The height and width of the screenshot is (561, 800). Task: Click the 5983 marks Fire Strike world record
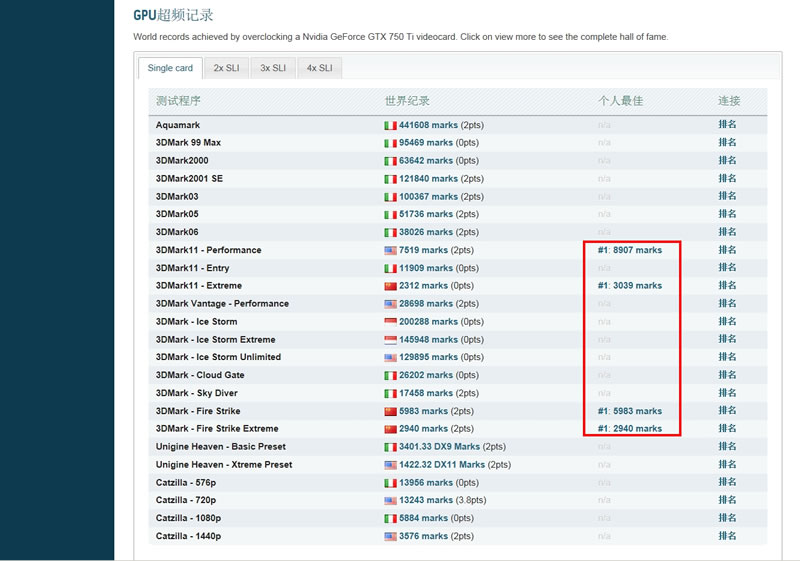423,411
